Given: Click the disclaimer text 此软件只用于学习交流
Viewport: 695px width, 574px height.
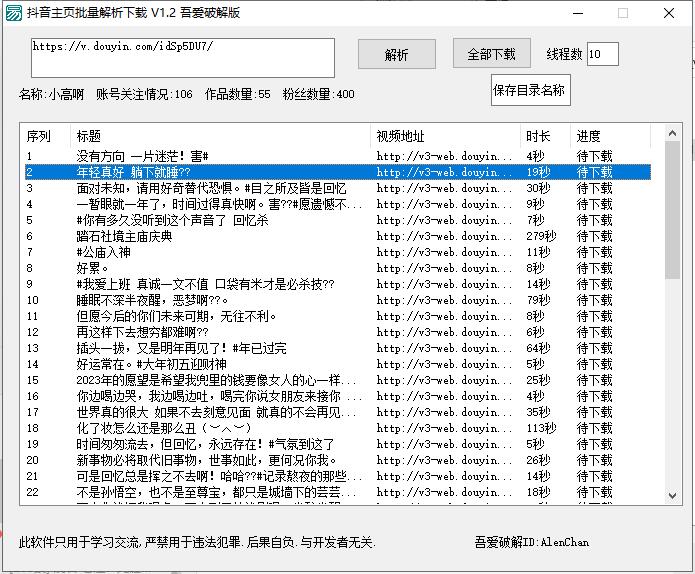Looking at the screenshot, I should click(197, 542).
